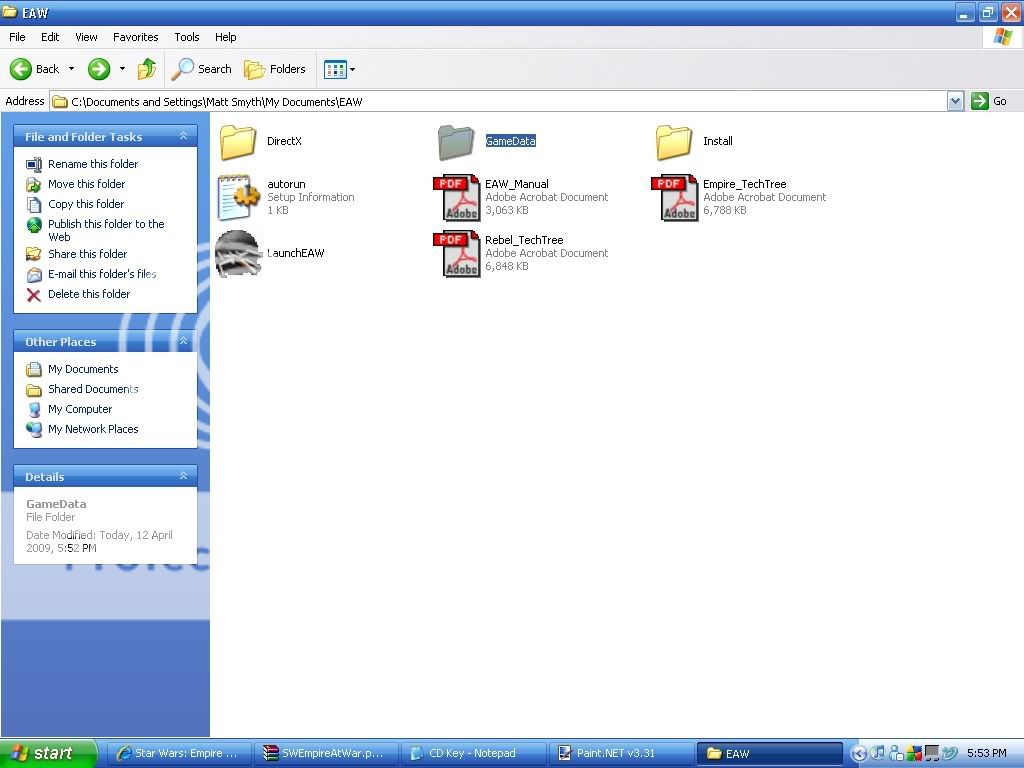
Task: Click the GameData folder name label
Action: tap(511, 141)
